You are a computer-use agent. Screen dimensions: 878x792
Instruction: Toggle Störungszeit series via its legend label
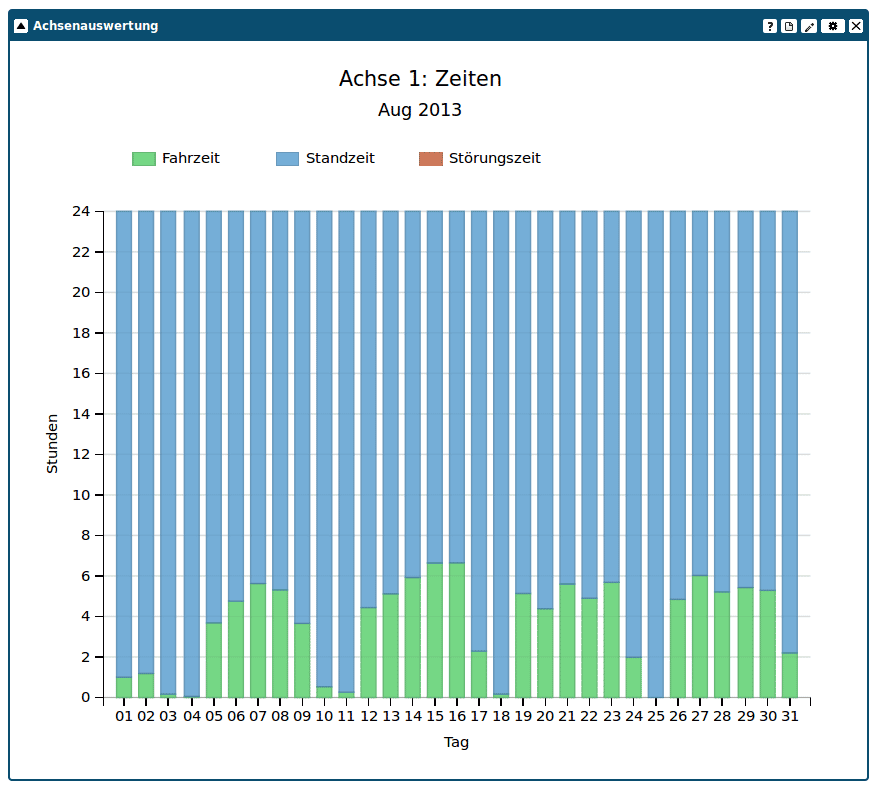(x=494, y=158)
